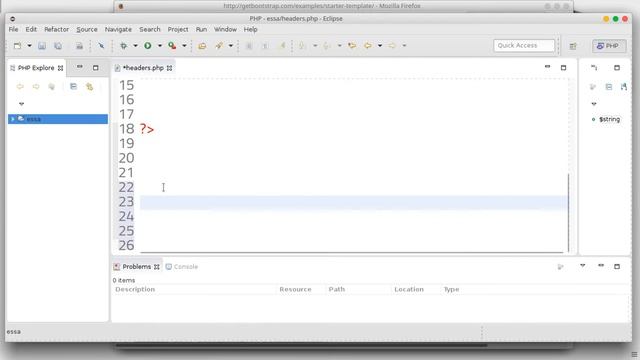
Task: Open the File menu
Action: tap(13, 29)
